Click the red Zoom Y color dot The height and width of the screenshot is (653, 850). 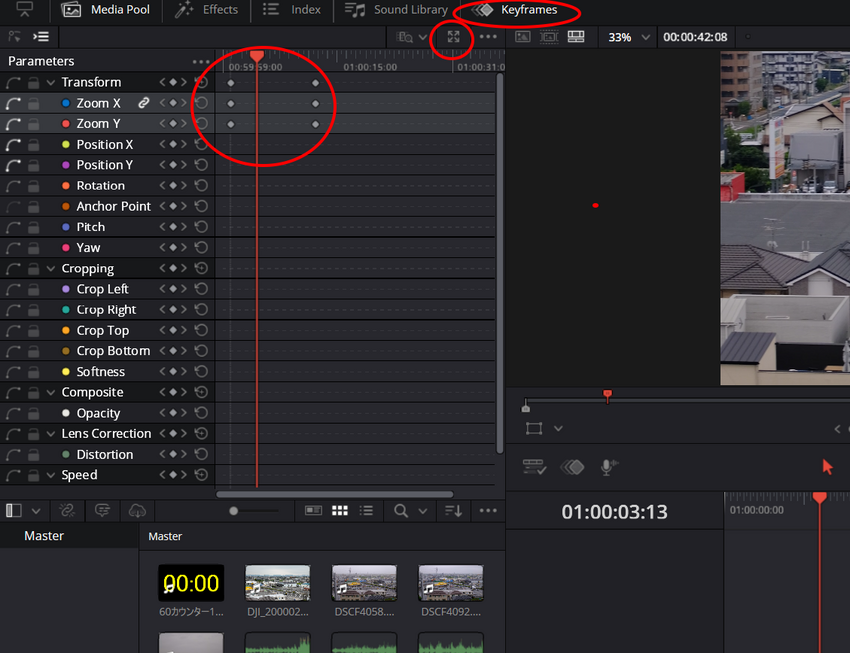66,124
